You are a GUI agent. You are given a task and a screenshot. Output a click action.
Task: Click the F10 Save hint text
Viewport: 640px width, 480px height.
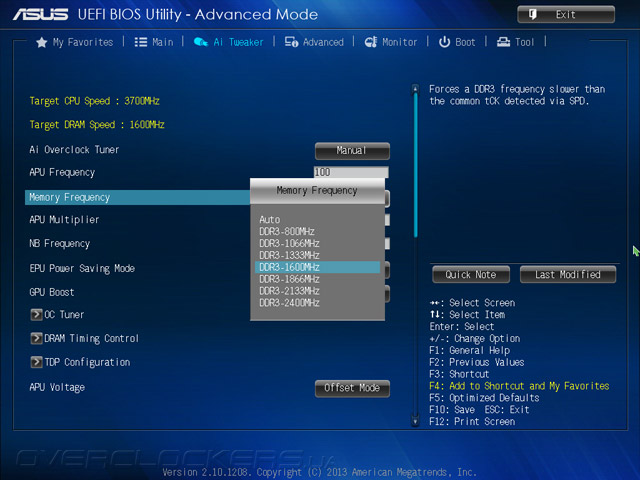pyautogui.click(x=452, y=410)
